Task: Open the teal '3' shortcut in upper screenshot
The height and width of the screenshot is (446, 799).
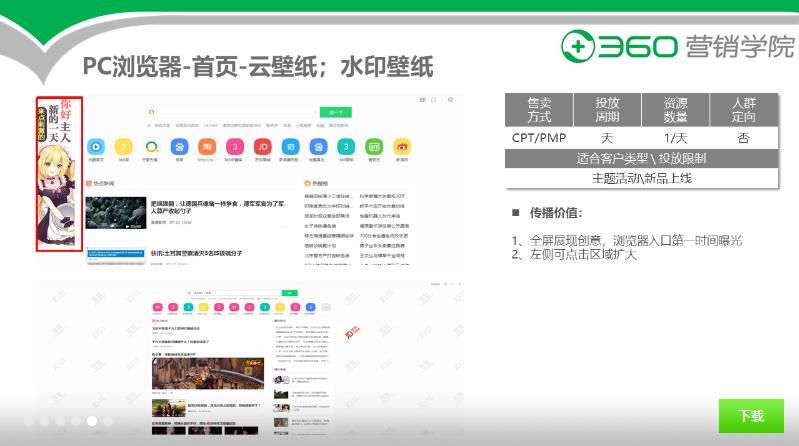Action: (346, 147)
